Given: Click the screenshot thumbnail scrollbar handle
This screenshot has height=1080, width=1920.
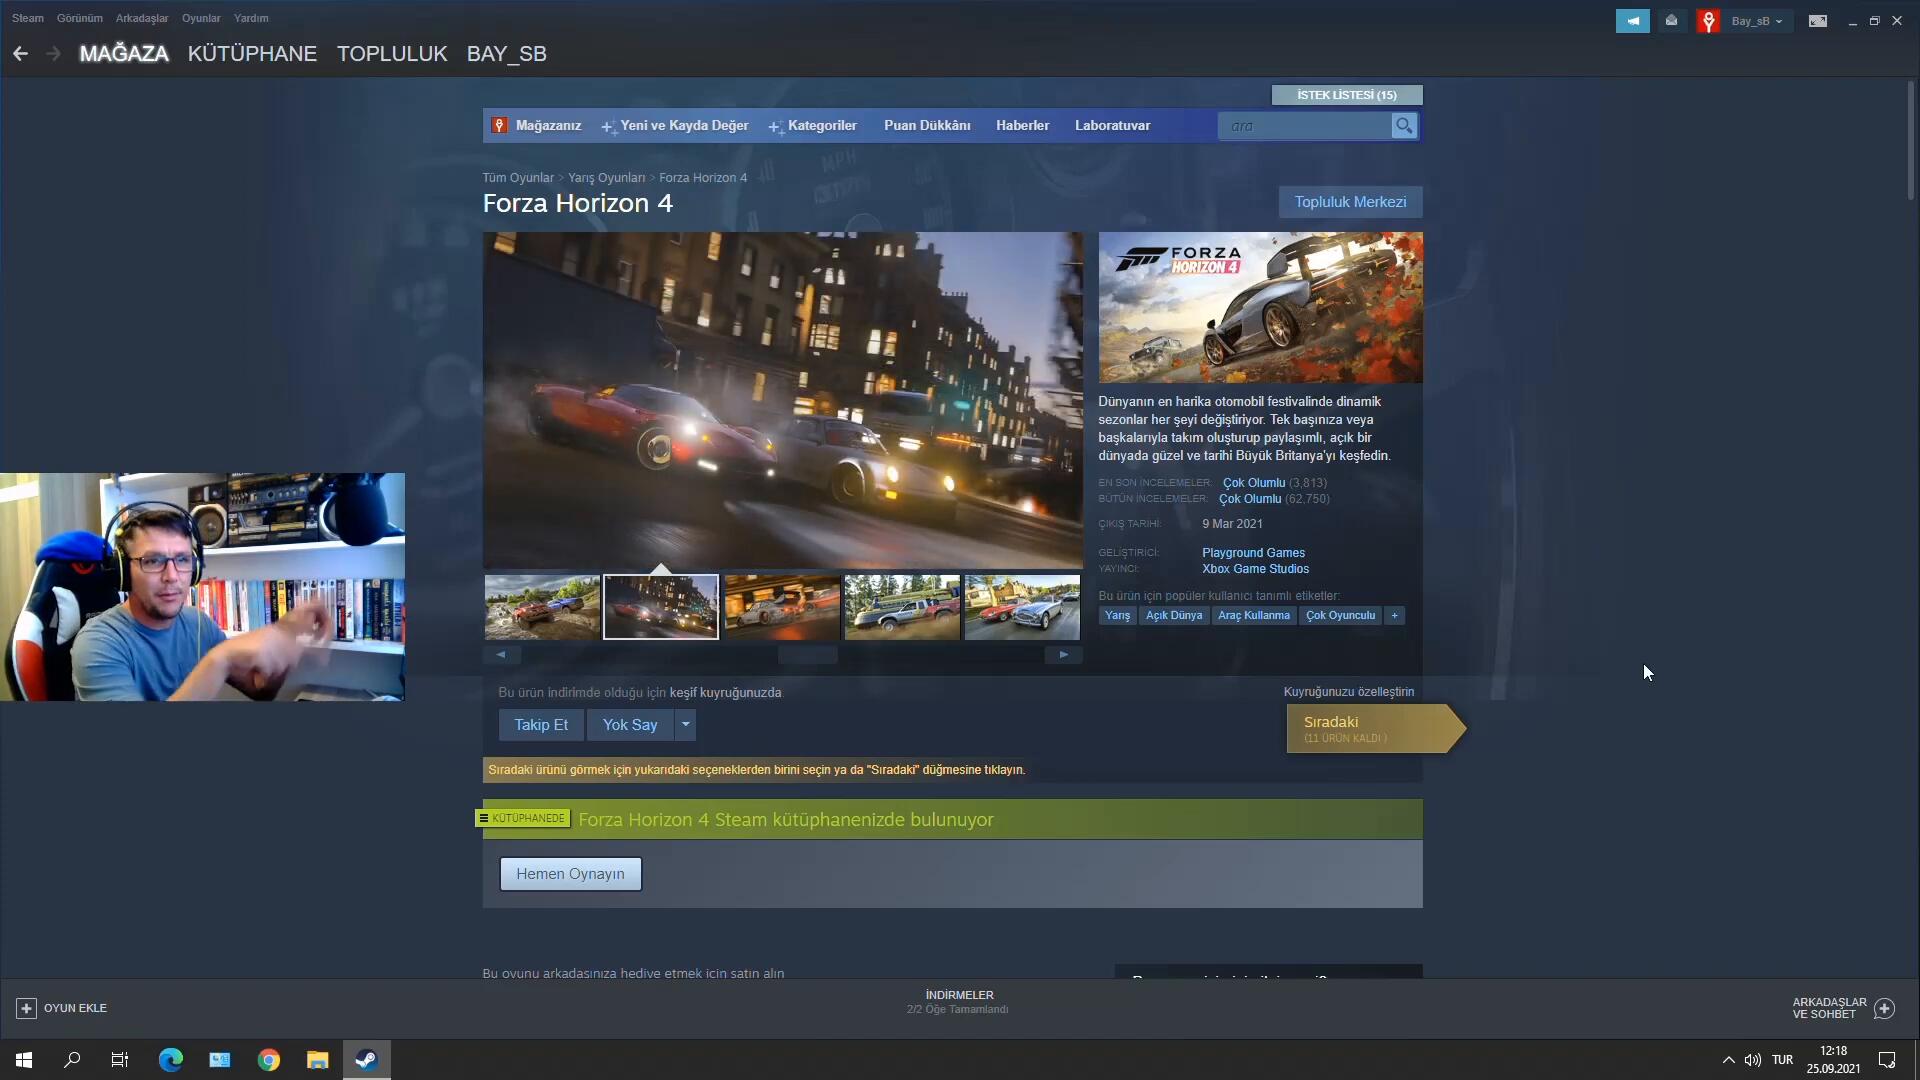Looking at the screenshot, I should click(x=807, y=655).
